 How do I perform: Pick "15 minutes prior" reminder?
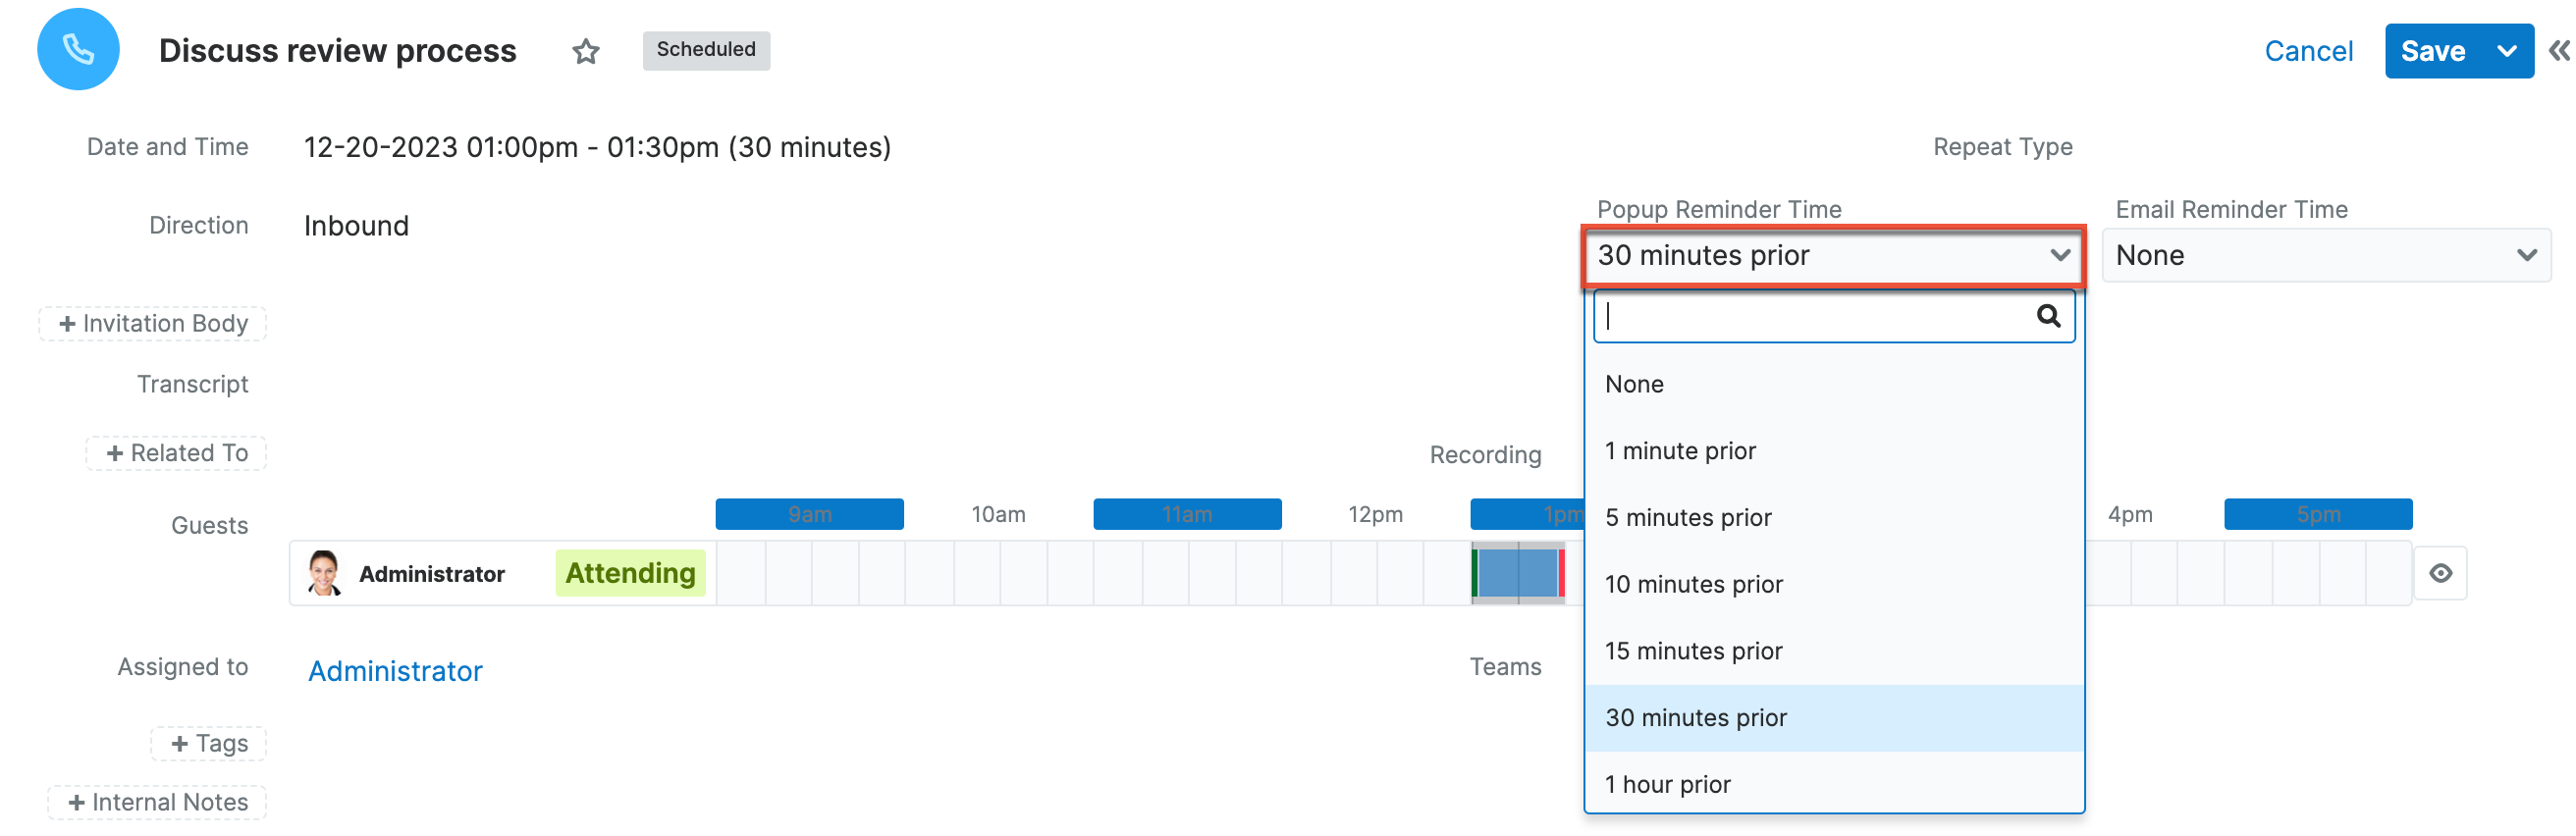pyautogui.click(x=1693, y=651)
